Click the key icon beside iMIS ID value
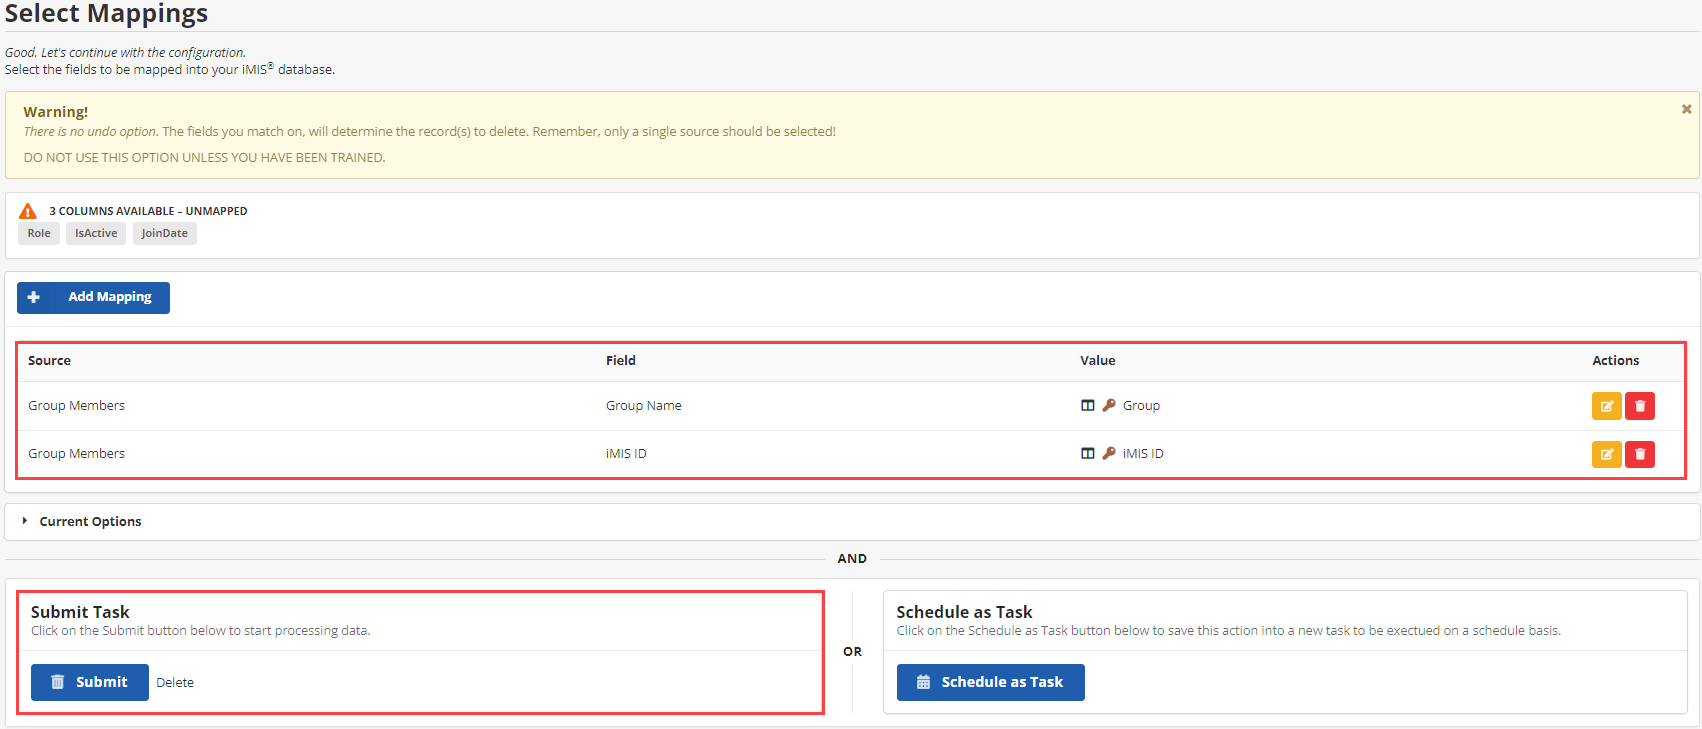1702x729 pixels. (1109, 454)
